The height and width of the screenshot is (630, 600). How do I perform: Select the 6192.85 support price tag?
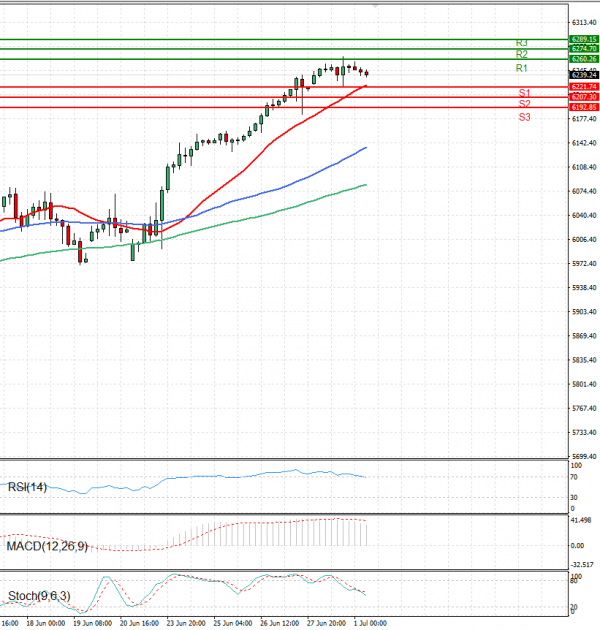pos(584,107)
